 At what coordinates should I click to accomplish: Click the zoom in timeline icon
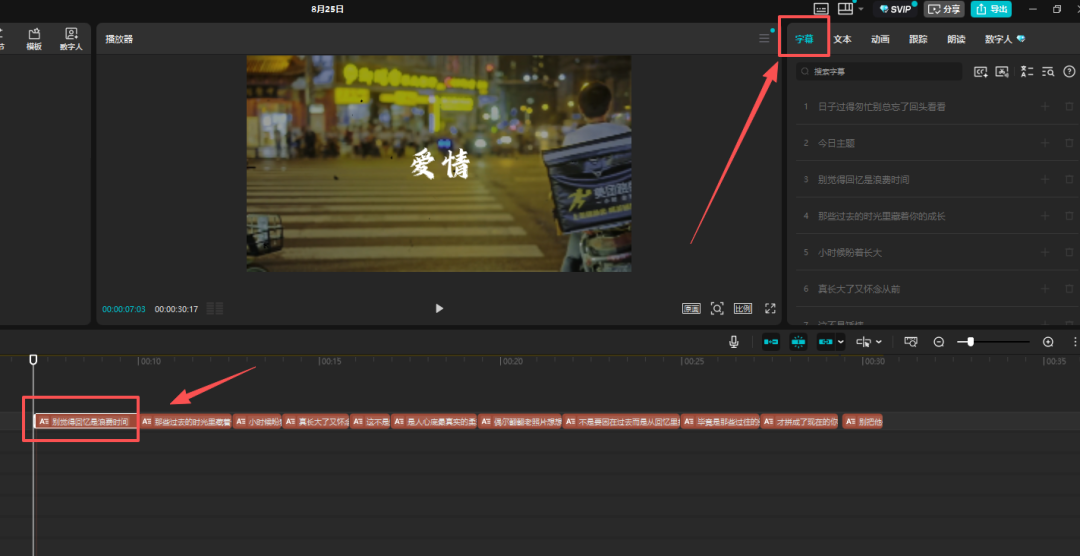[1048, 342]
